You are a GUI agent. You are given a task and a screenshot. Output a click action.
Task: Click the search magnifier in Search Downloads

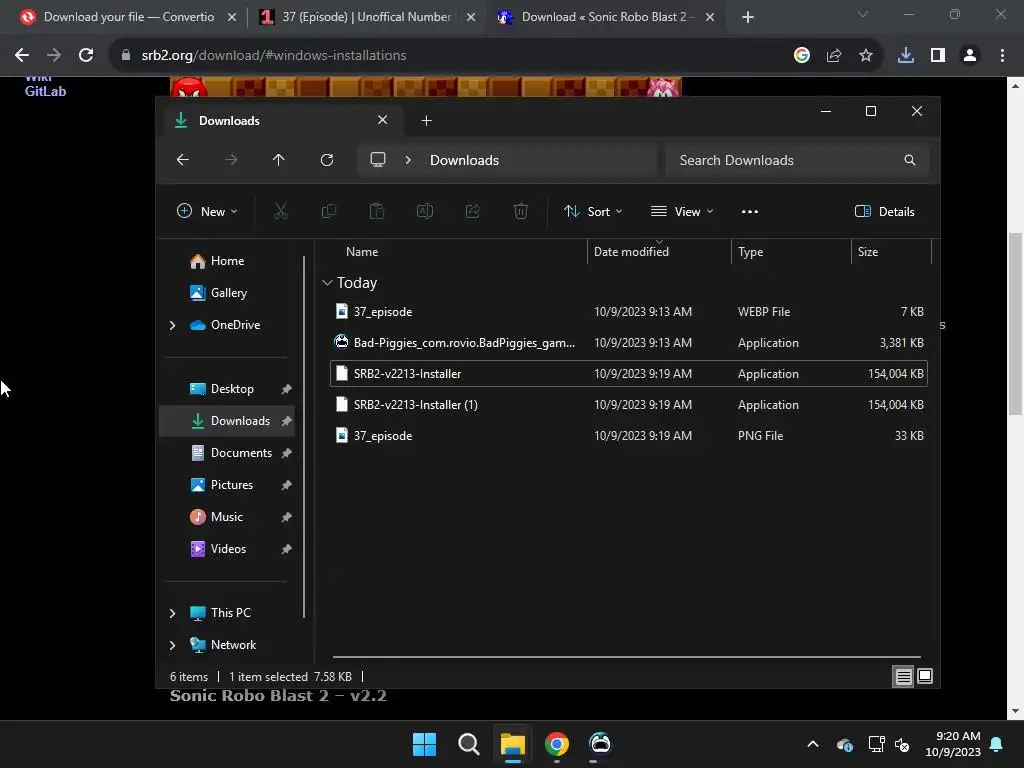pyautogui.click(x=910, y=160)
